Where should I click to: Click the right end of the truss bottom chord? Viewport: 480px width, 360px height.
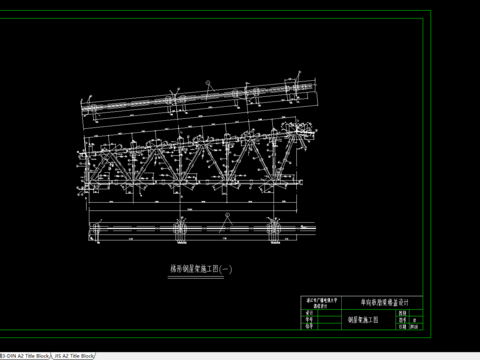click(x=301, y=182)
